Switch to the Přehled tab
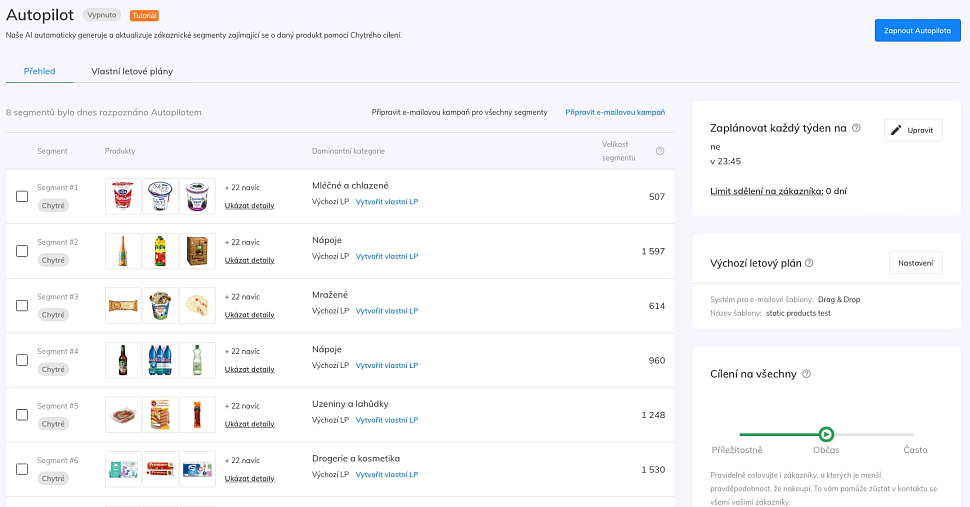The width and height of the screenshot is (970, 507). [40, 71]
